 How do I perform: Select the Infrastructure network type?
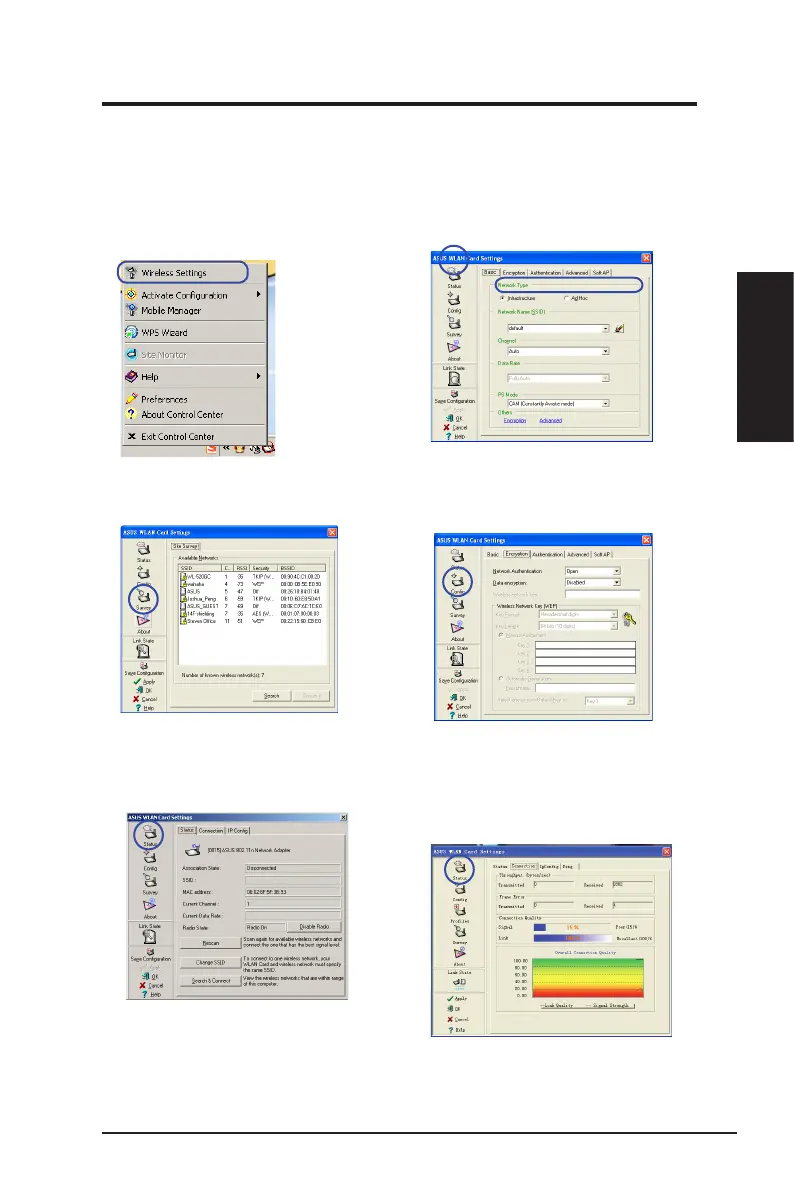click(x=518, y=298)
